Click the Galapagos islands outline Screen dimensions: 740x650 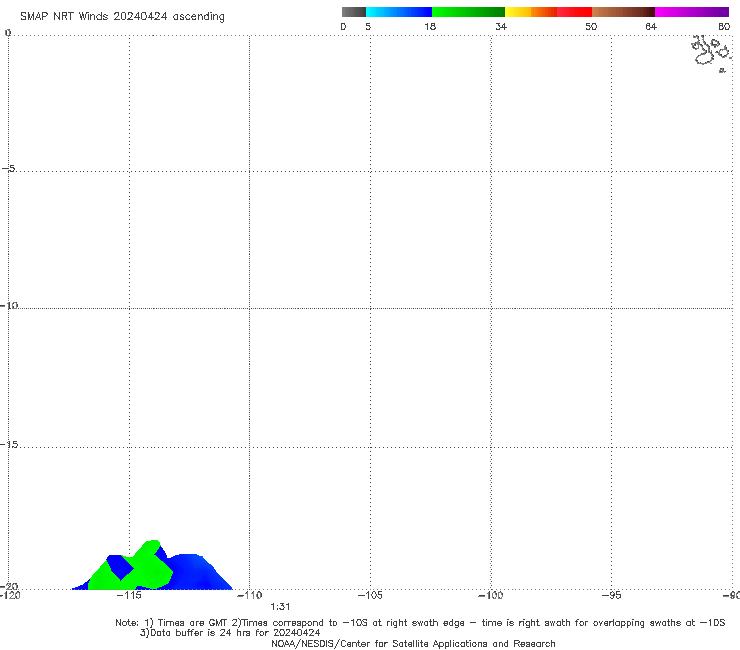711,53
